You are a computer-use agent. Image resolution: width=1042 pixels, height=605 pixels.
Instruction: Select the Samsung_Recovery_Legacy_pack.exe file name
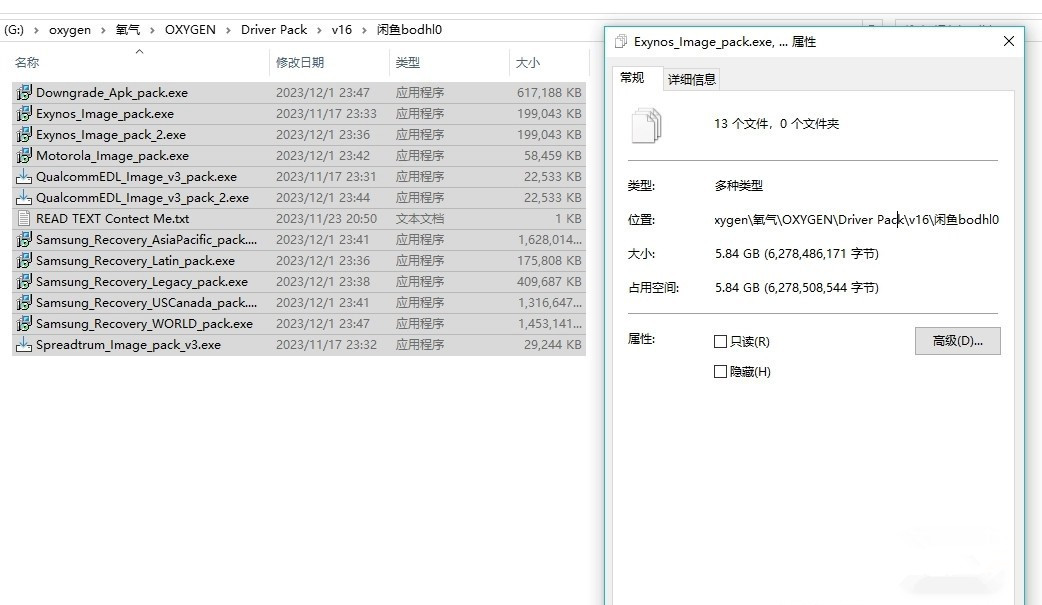coord(142,282)
